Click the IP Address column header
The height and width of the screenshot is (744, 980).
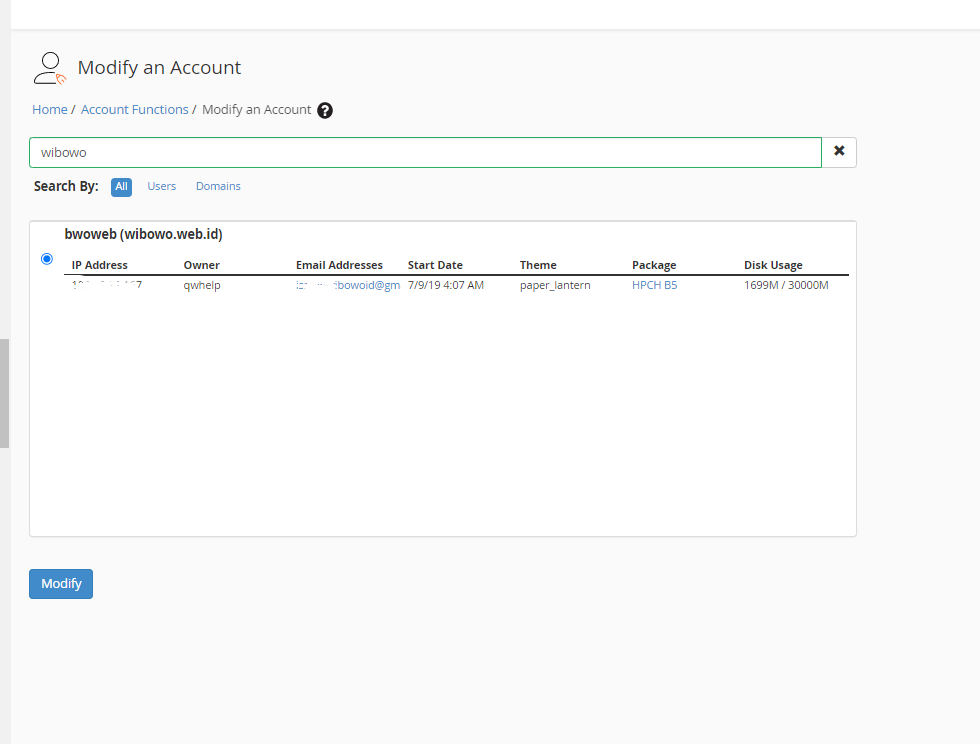(100, 265)
